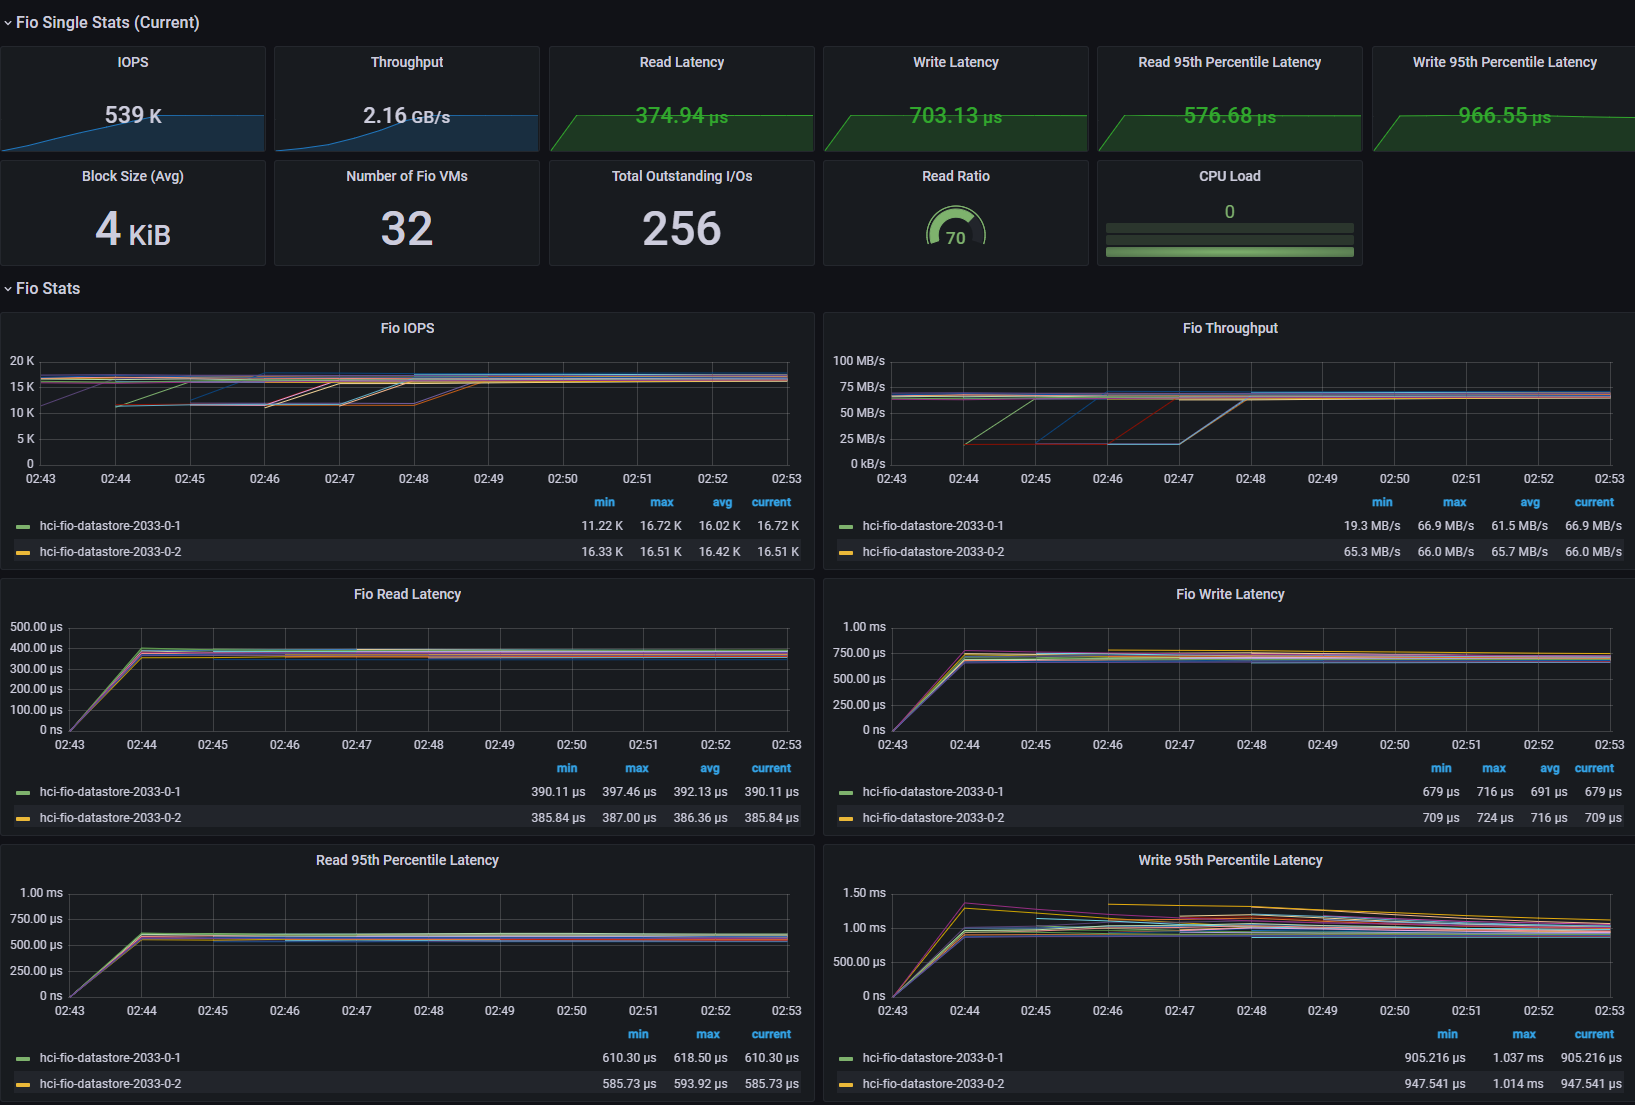1635x1105 pixels.
Task: Sort Read 95th Percentile graph legend by max
Action: click(708, 1034)
